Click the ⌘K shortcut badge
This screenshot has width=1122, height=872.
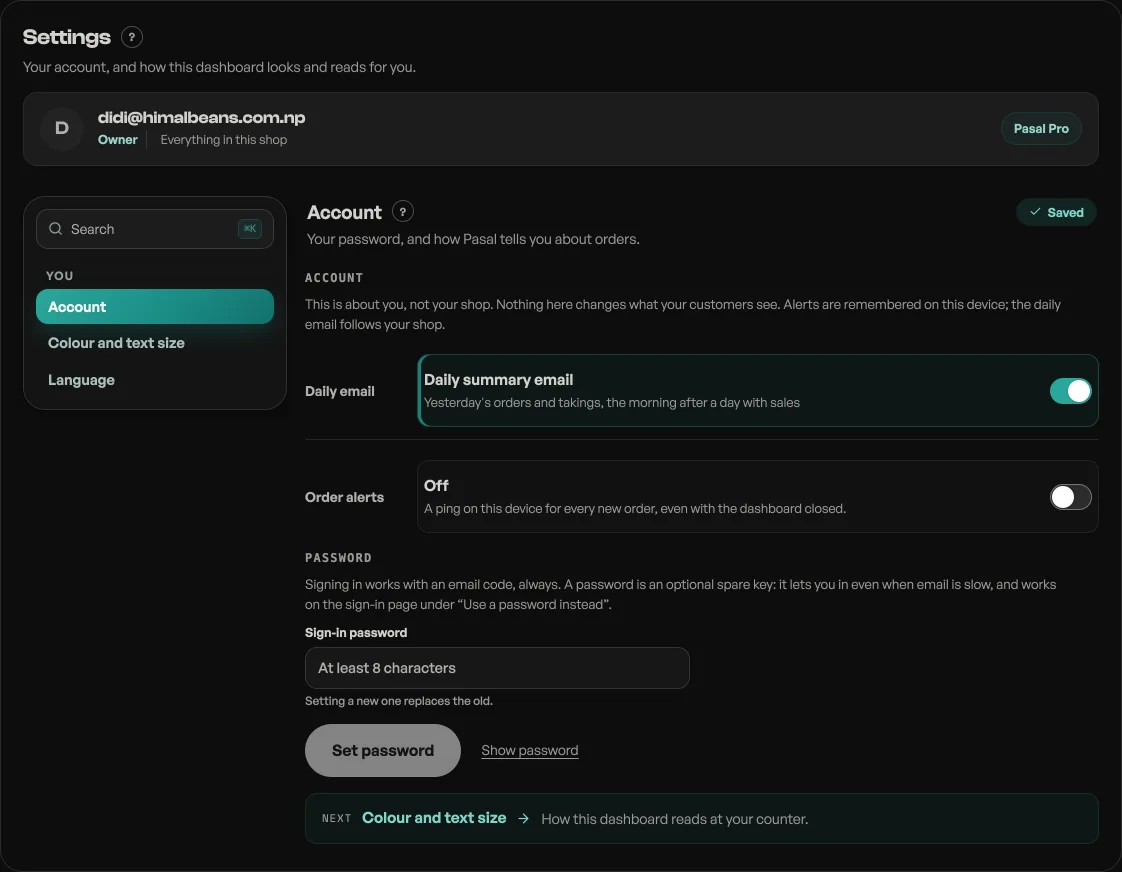pos(250,229)
